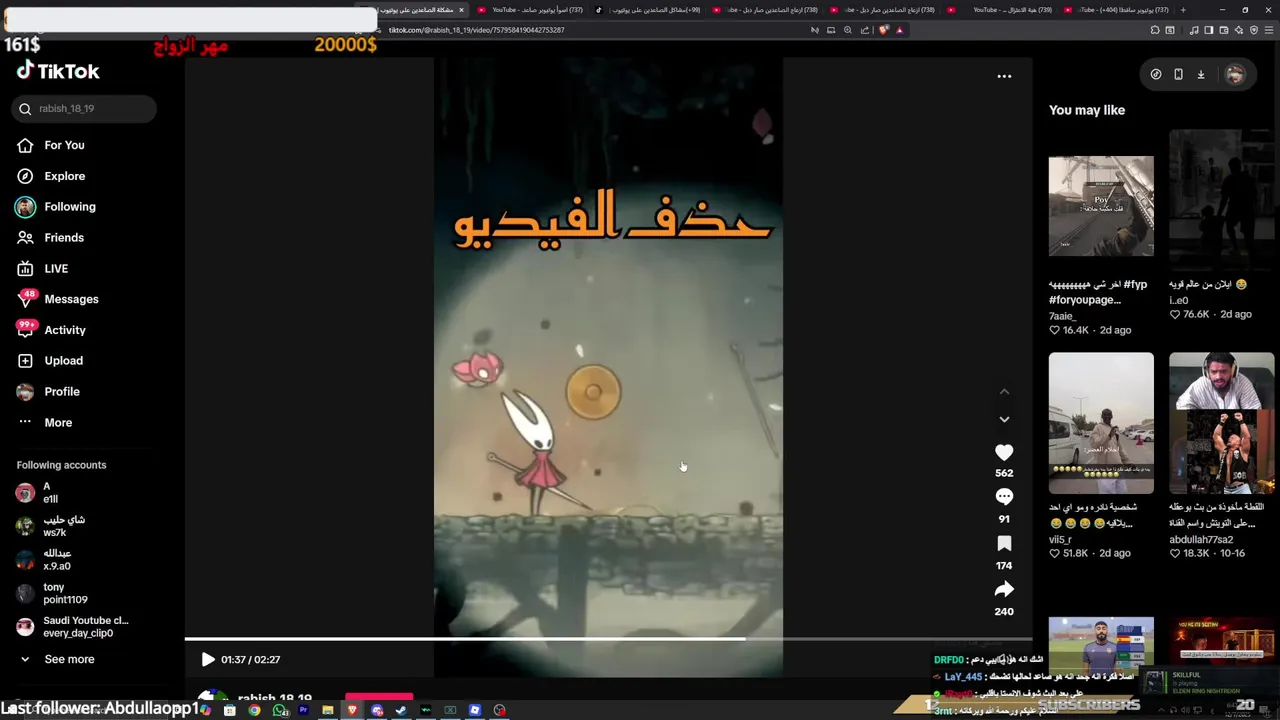Open For You feed
Image resolution: width=1280 pixels, height=720 pixels.
tap(64, 145)
